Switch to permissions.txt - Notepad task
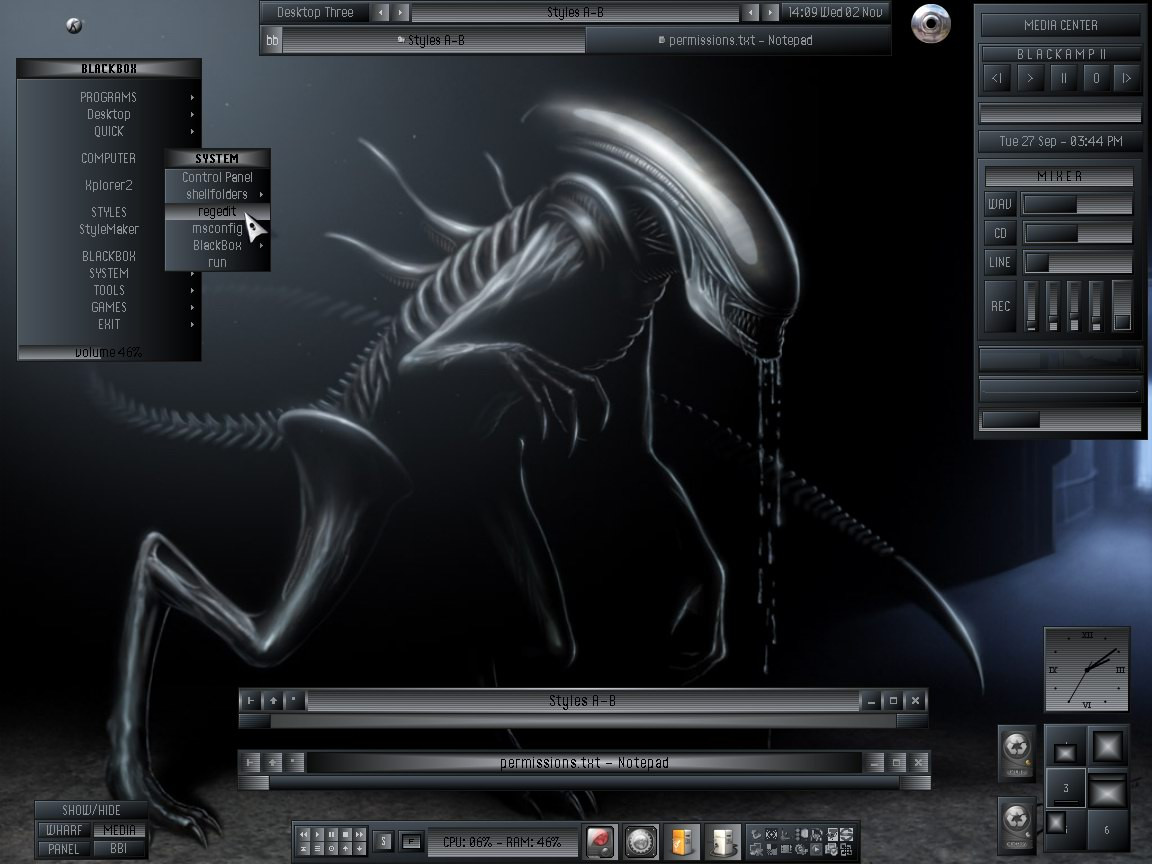Screen dimensions: 1152x864 [737, 40]
